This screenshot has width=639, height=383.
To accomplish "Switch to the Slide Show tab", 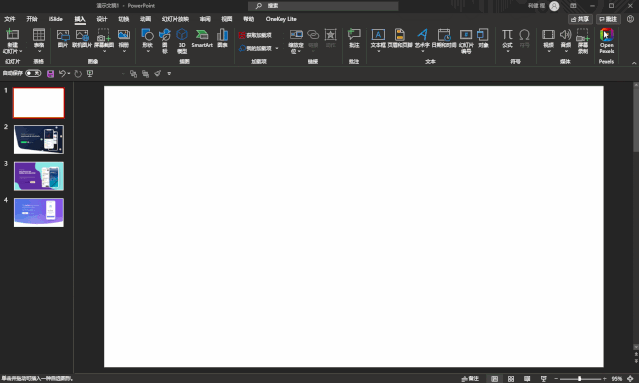I will point(175,19).
